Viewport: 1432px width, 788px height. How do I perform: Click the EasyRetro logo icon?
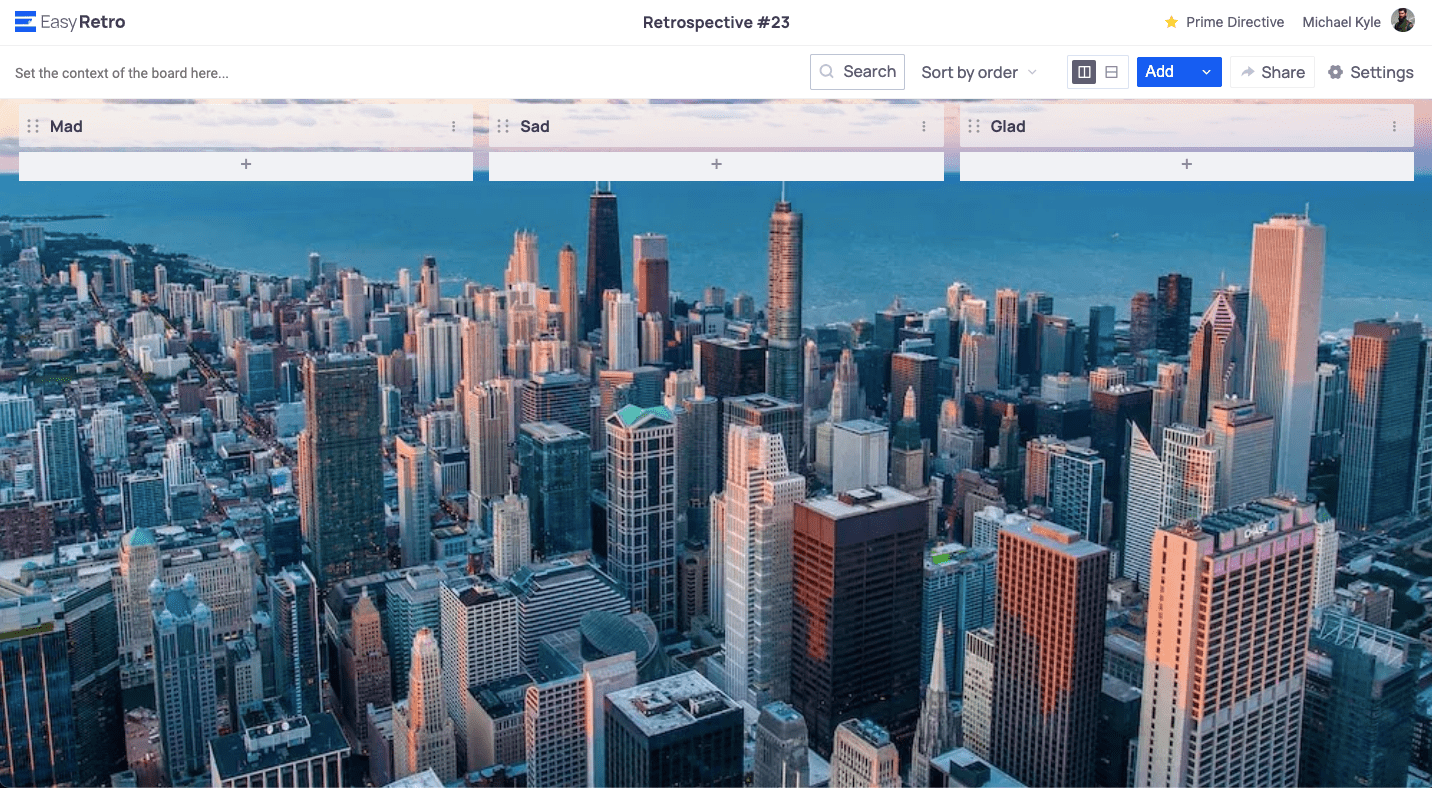(x=25, y=22)
